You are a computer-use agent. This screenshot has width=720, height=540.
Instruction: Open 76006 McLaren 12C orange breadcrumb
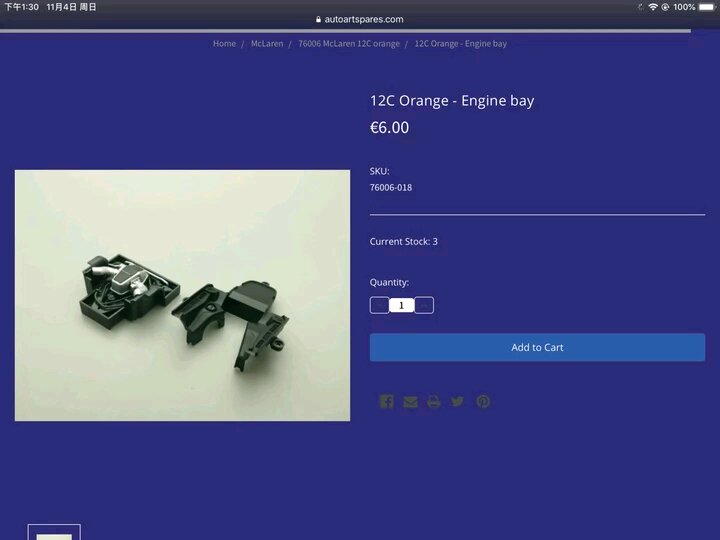click(349, 44)
